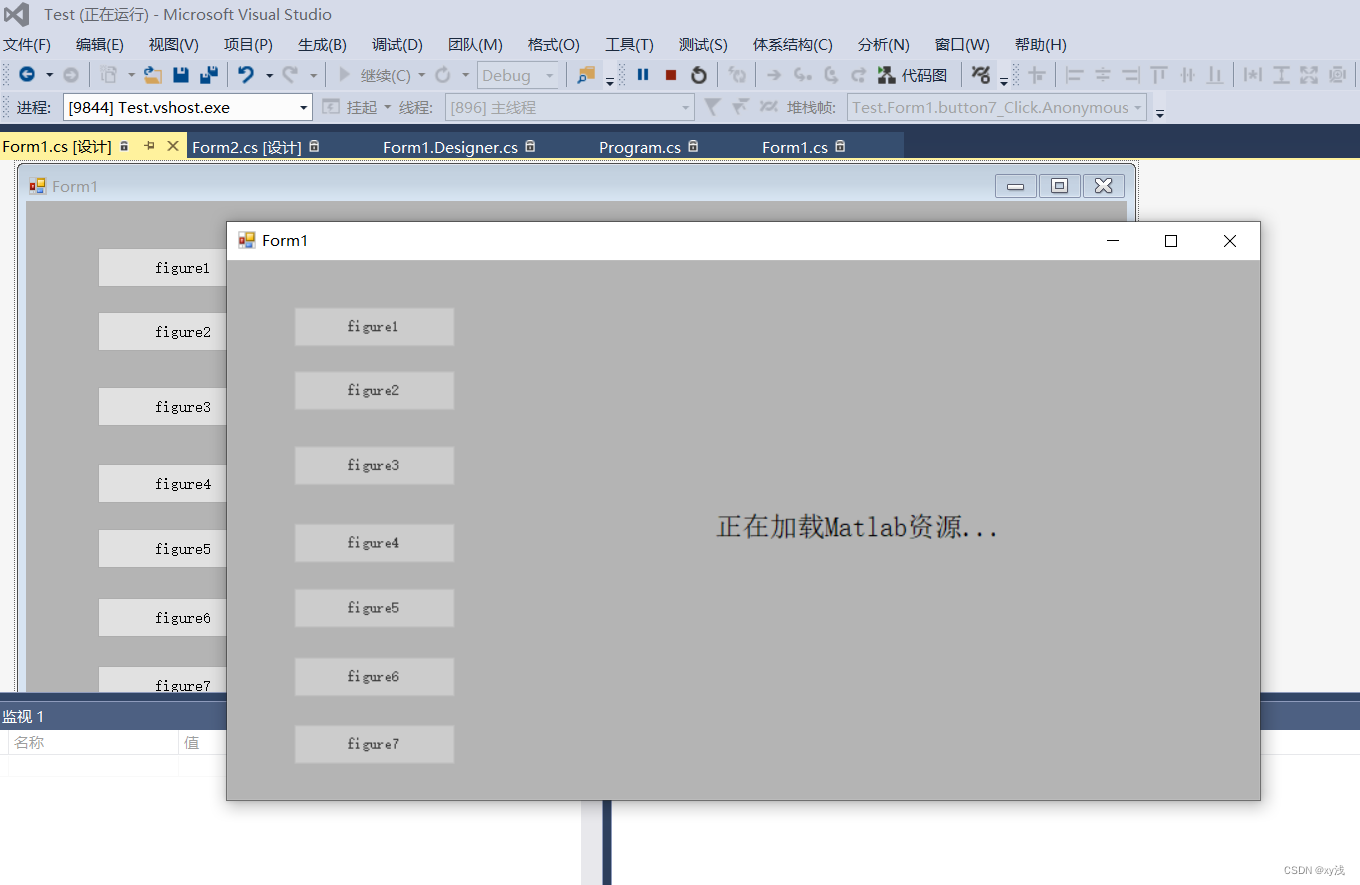Click the Make Same Height icon

1281,75
